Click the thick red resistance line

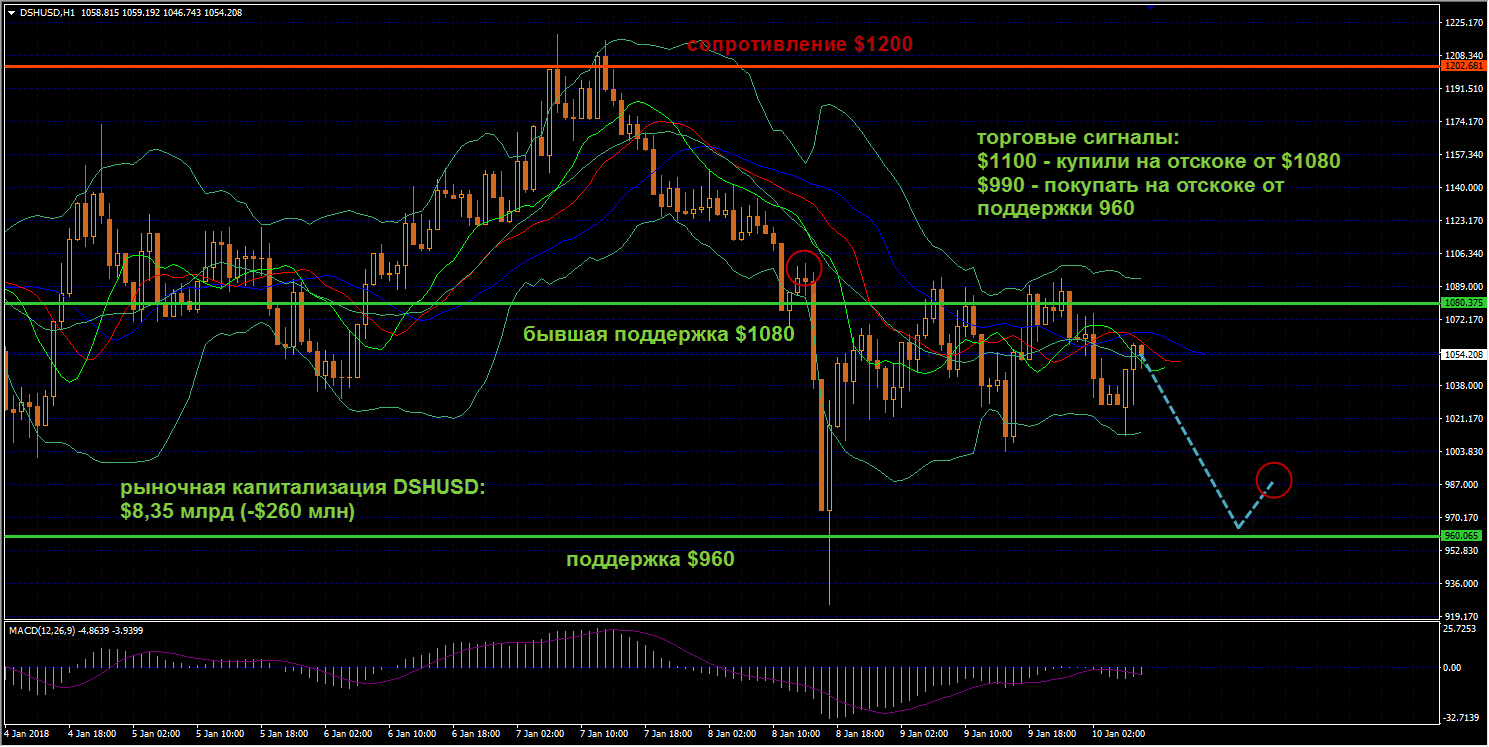pyautogui.click(x=400, y=66)
